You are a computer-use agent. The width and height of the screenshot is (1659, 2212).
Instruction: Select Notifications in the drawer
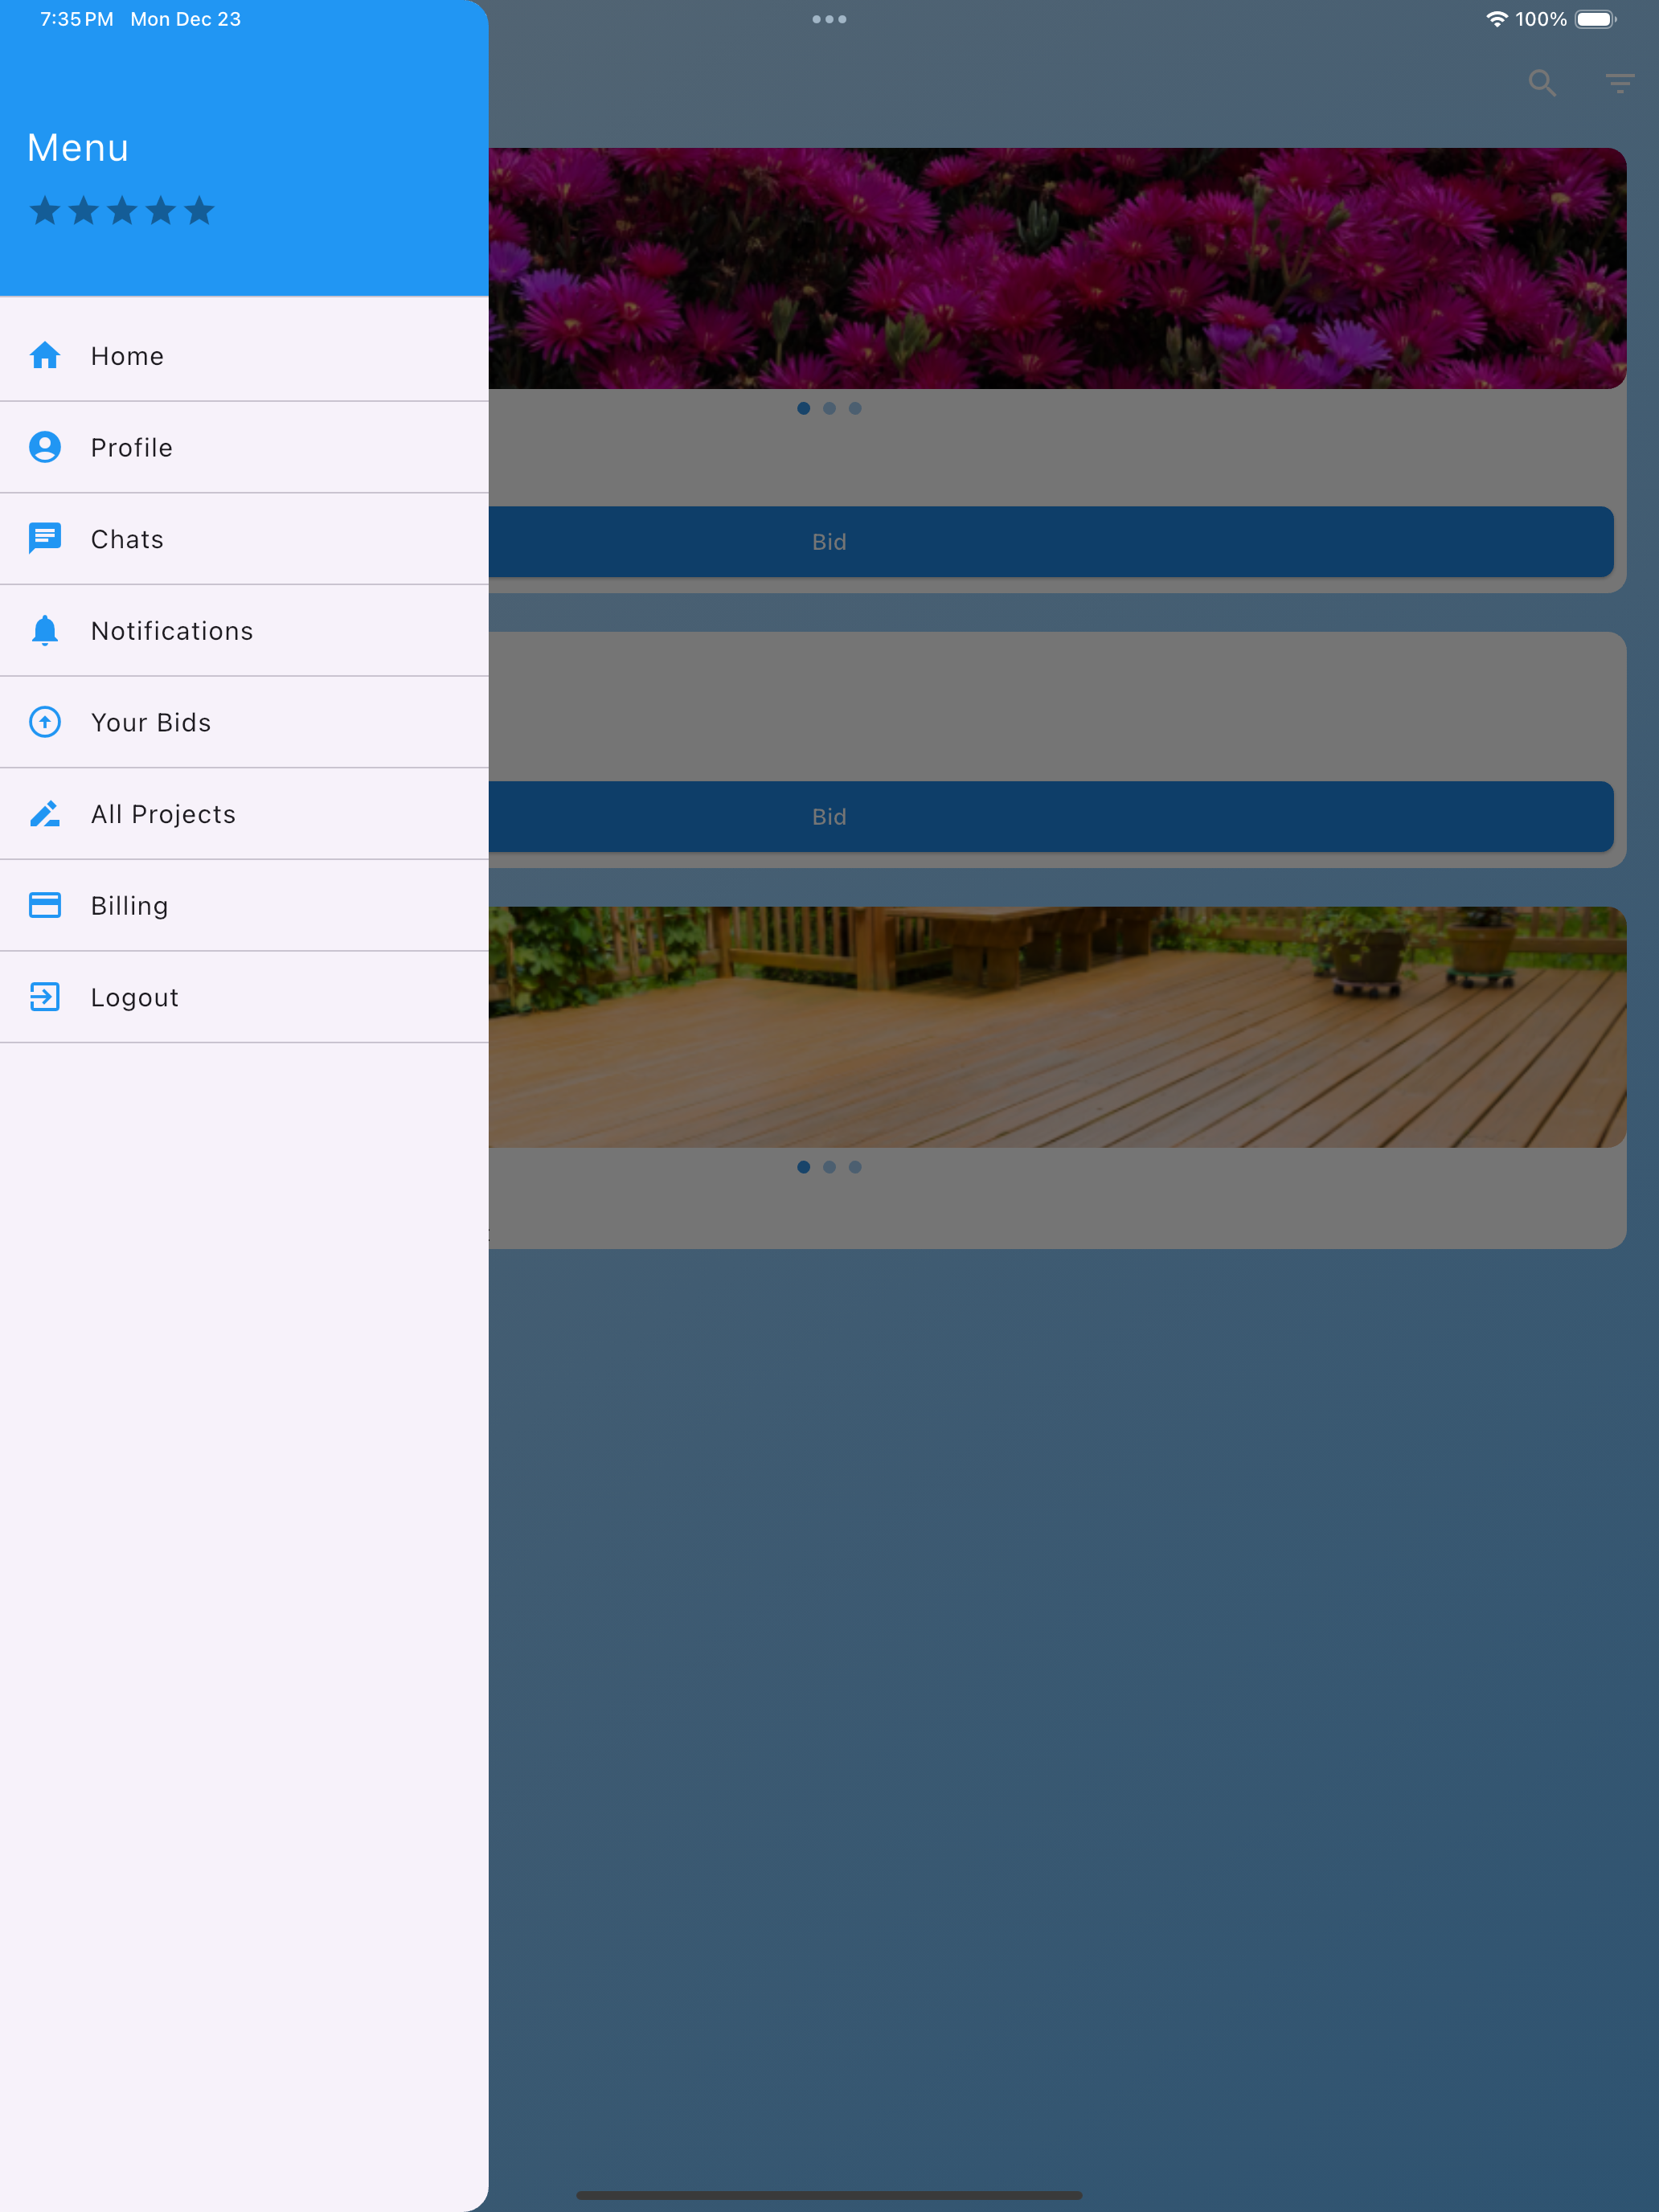pos(244,631)
